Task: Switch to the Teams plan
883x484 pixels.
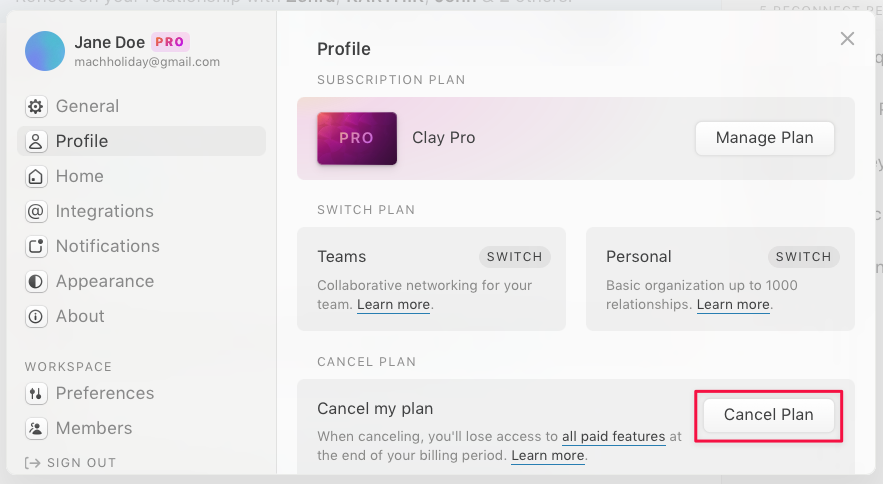Action: point(514,257)
